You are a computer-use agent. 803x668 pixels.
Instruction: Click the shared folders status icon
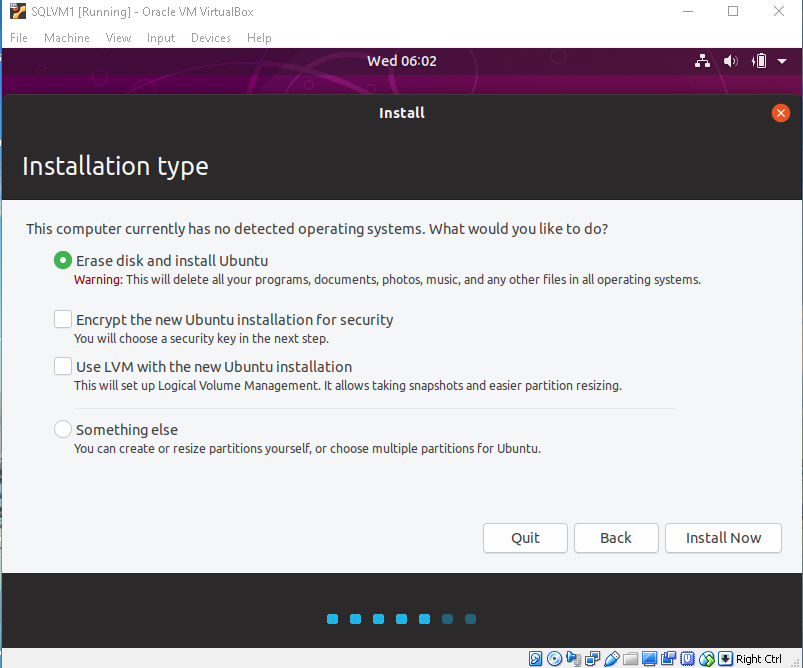[x=630, y=659]
